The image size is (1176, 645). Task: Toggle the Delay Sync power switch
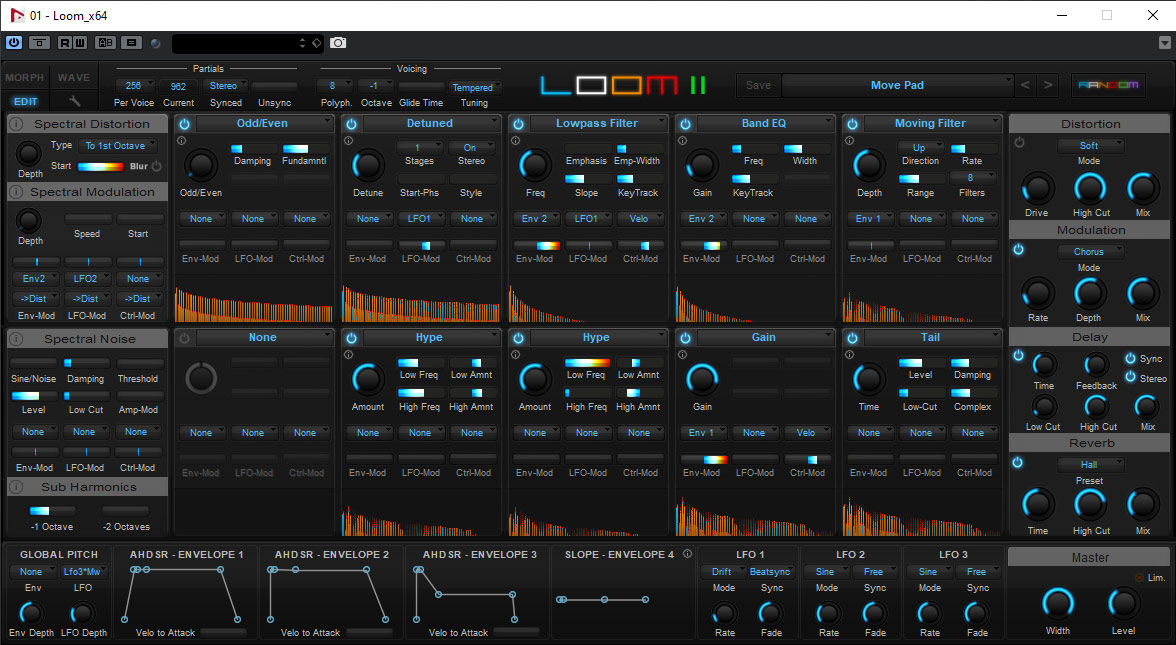pyautogui.click(x=1130, y=359)
